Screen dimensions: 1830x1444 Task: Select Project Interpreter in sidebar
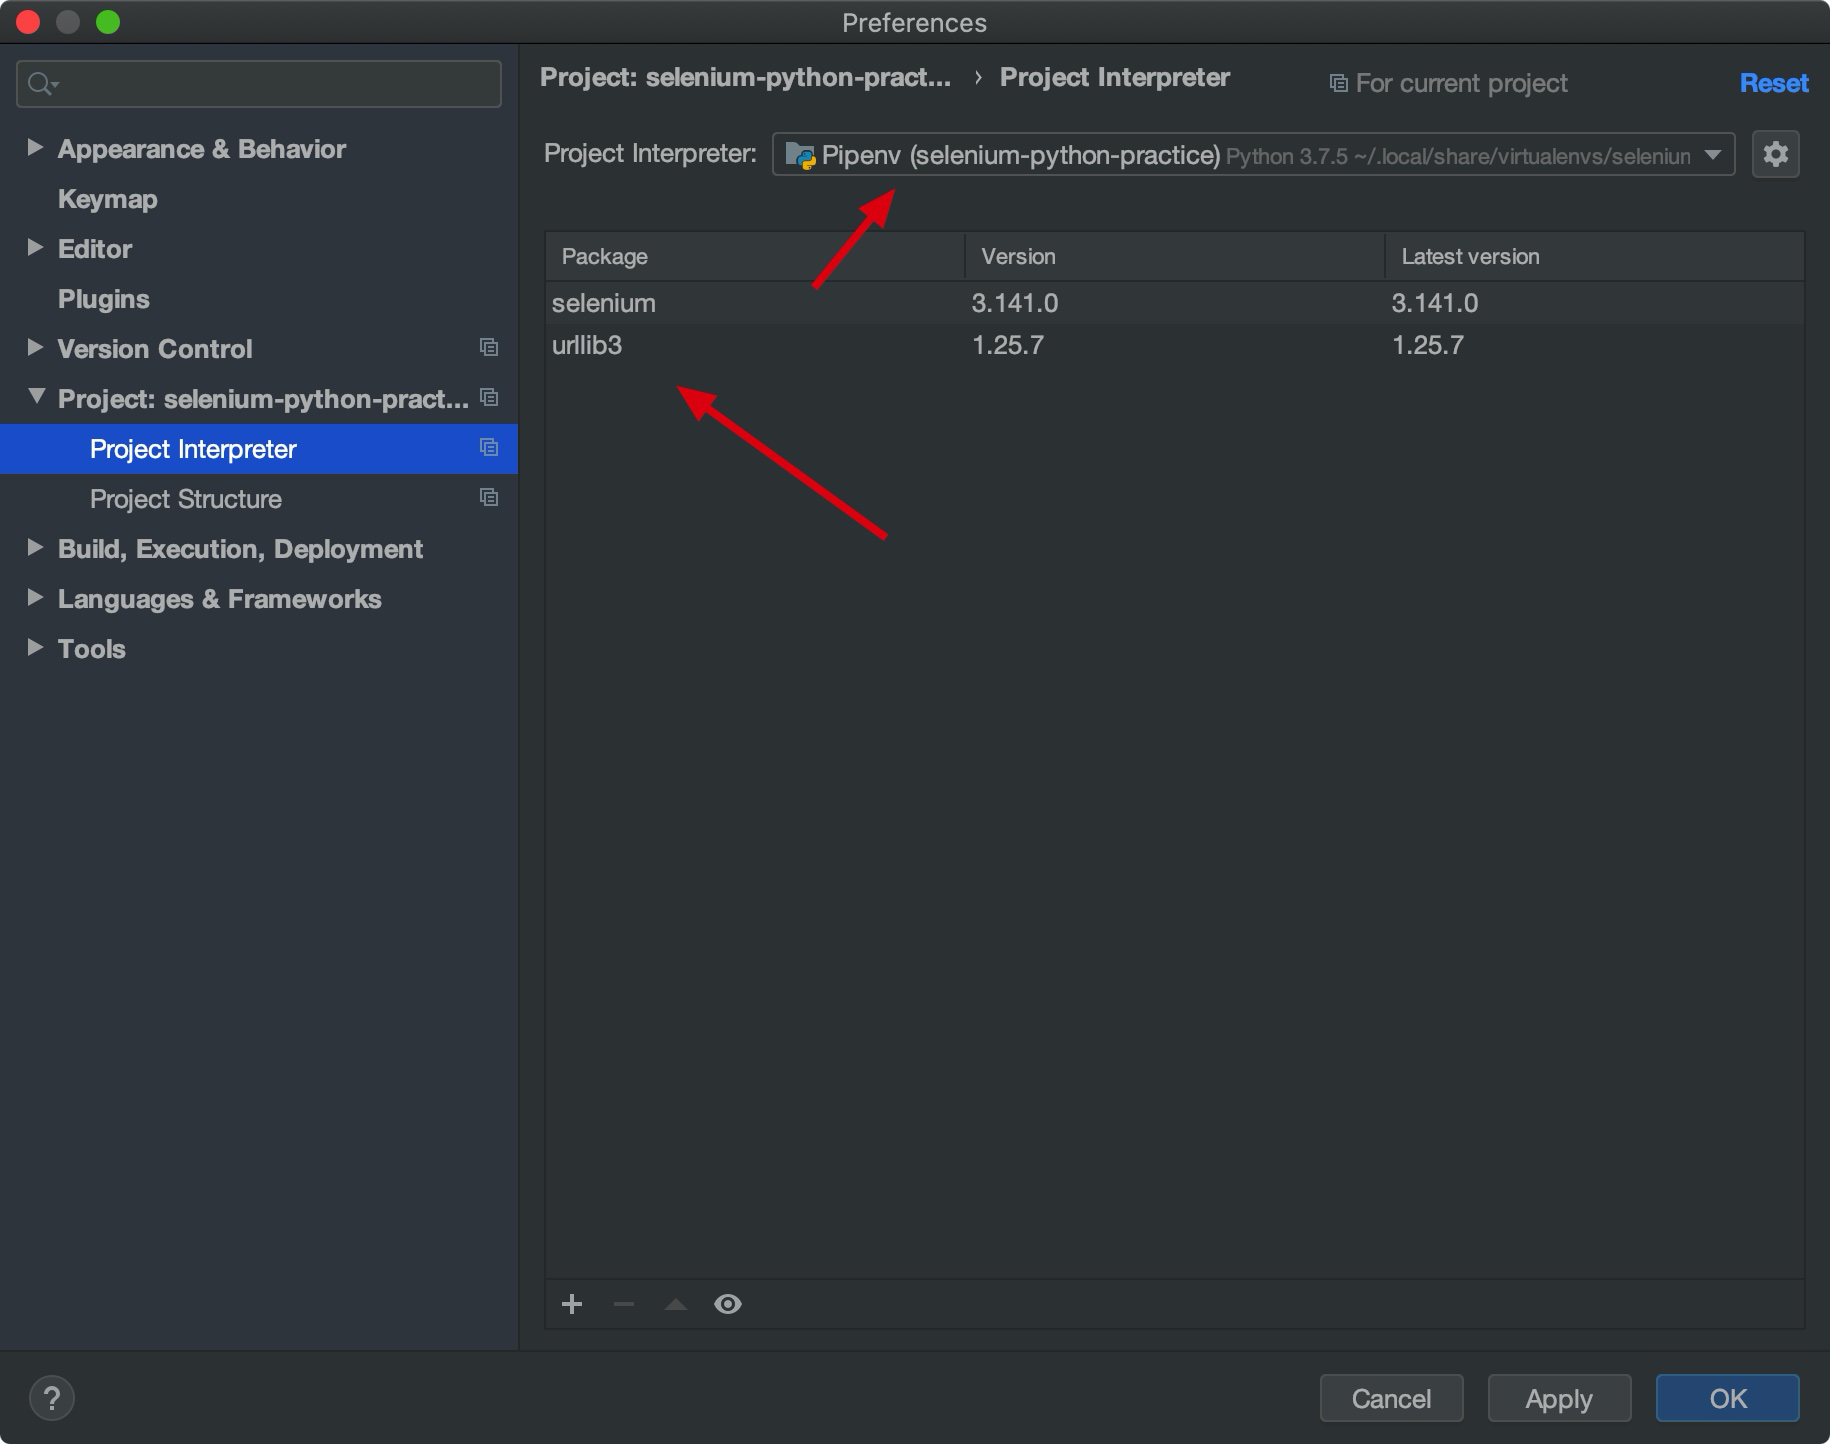(259, 449)
